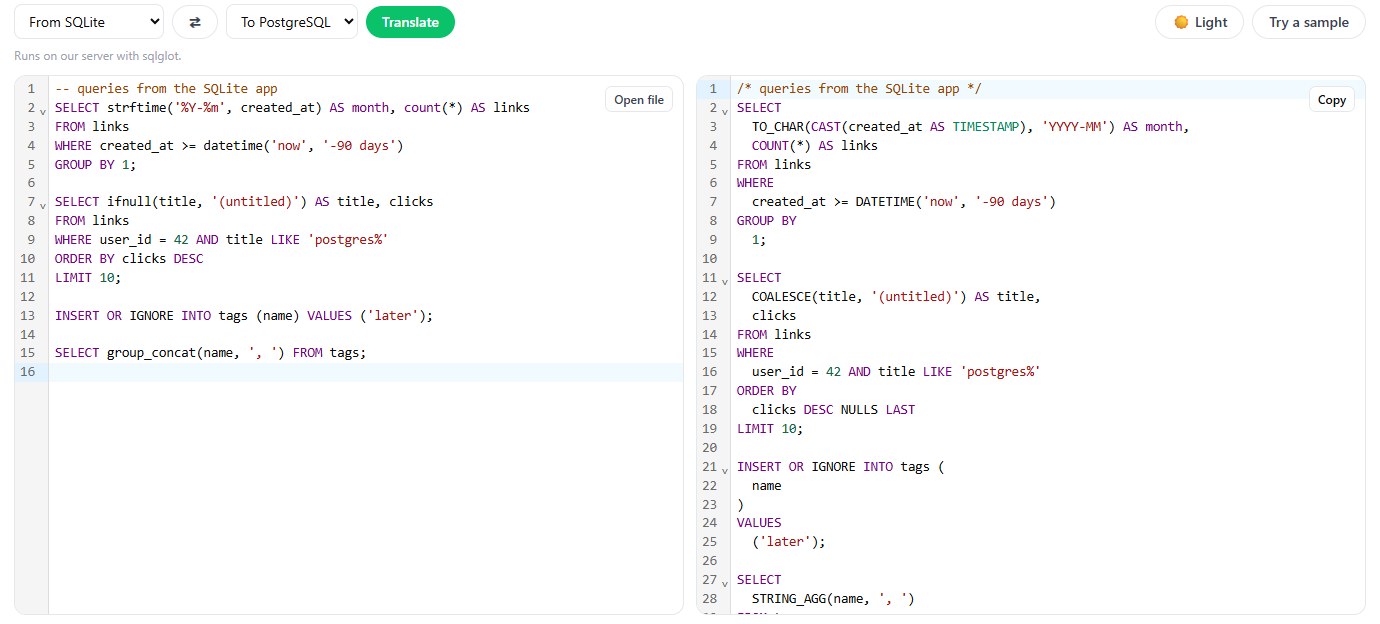The image size is (1380, 624).
Task: Click 'COUNT(*) AS links' output line
Action: (815, 145)
